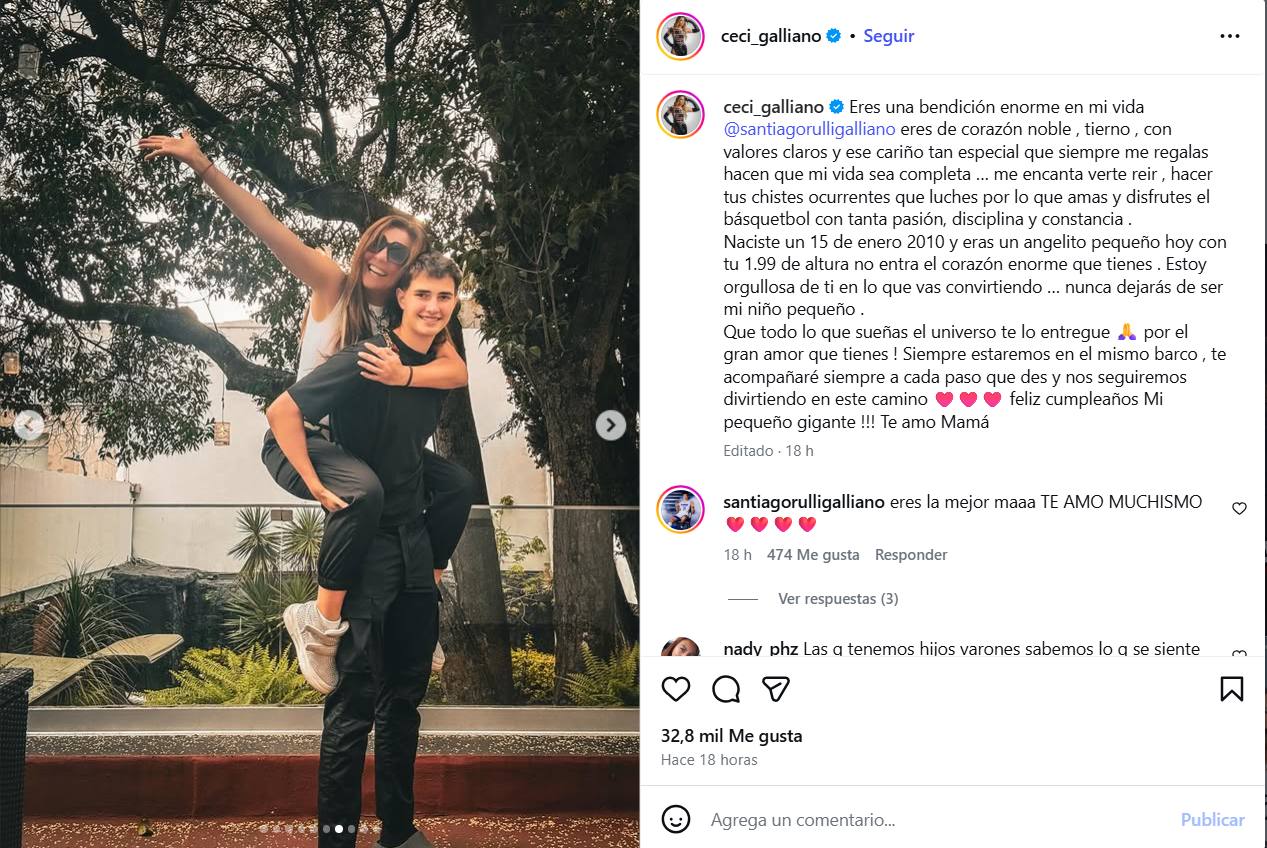Open the comment bubble icon
Image resolution: width=1267 pixels, height=848 pixels.
pyautogui.click(x=726, y=689)
